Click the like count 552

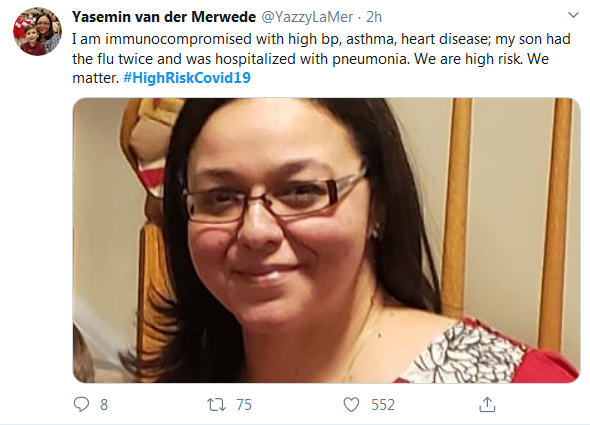pos(383,405)
